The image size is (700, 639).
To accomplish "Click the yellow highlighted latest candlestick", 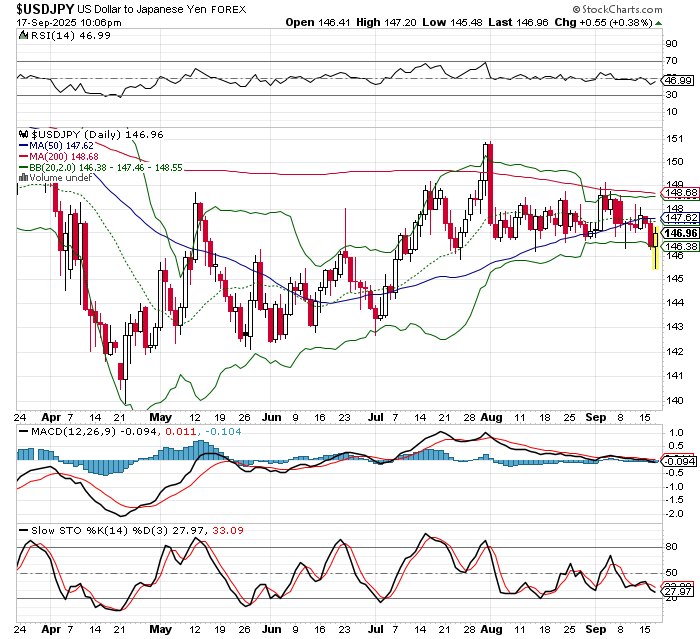I will click(x=655, y=246).
